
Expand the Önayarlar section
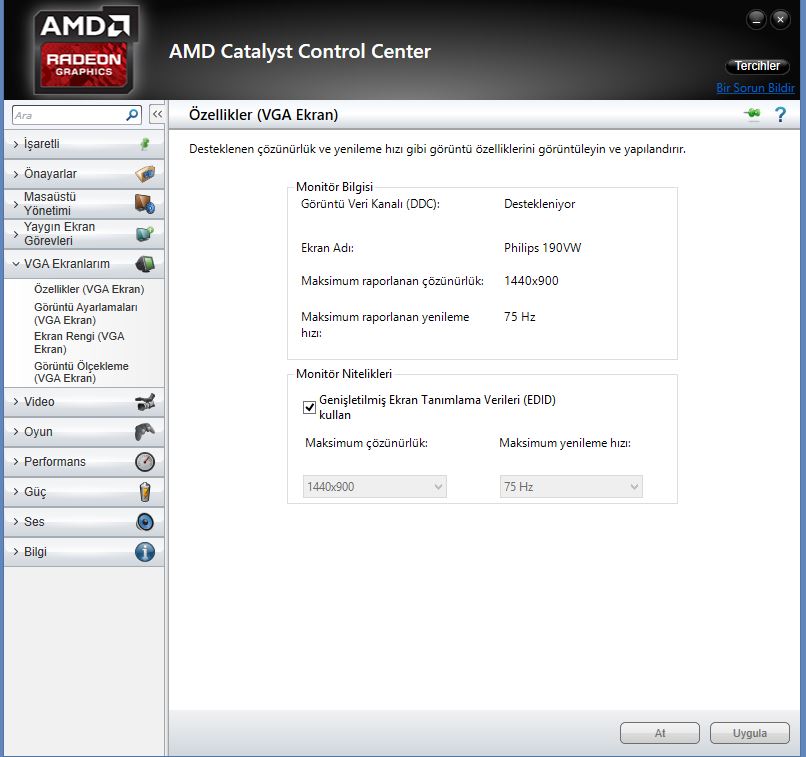point(83,174)
